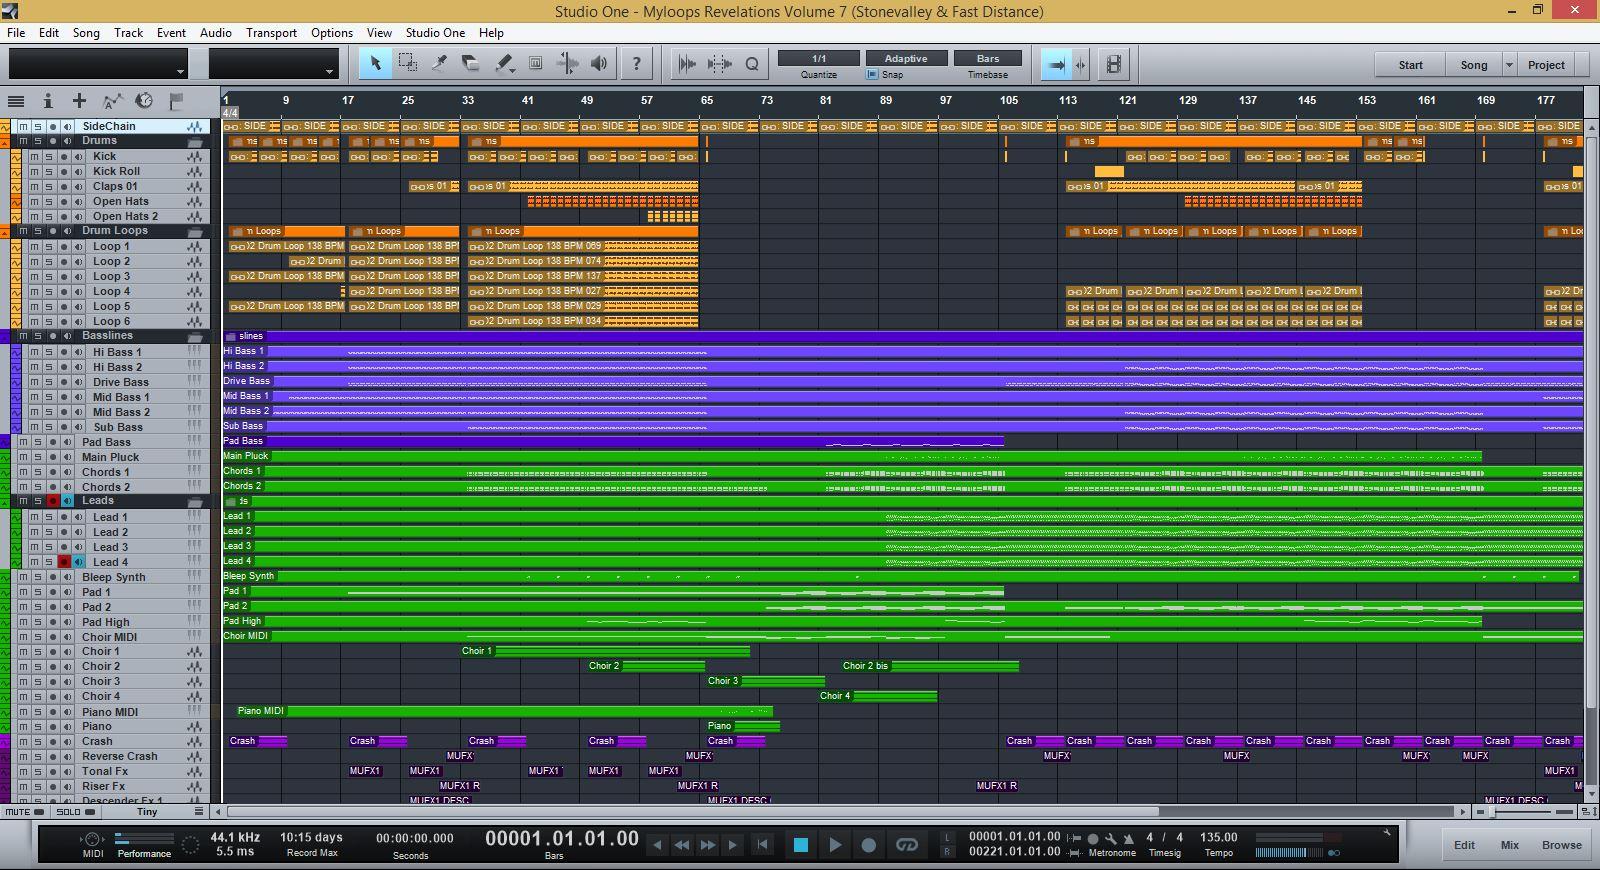Open the Timebase Bars dropdown

987,58
